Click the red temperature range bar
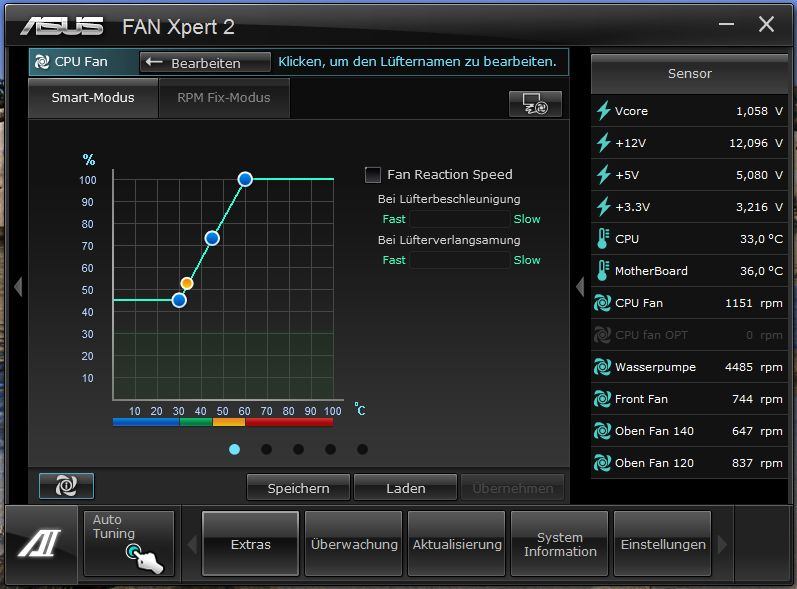The width and height of the screenshot is (797, 589). point(289,422)
